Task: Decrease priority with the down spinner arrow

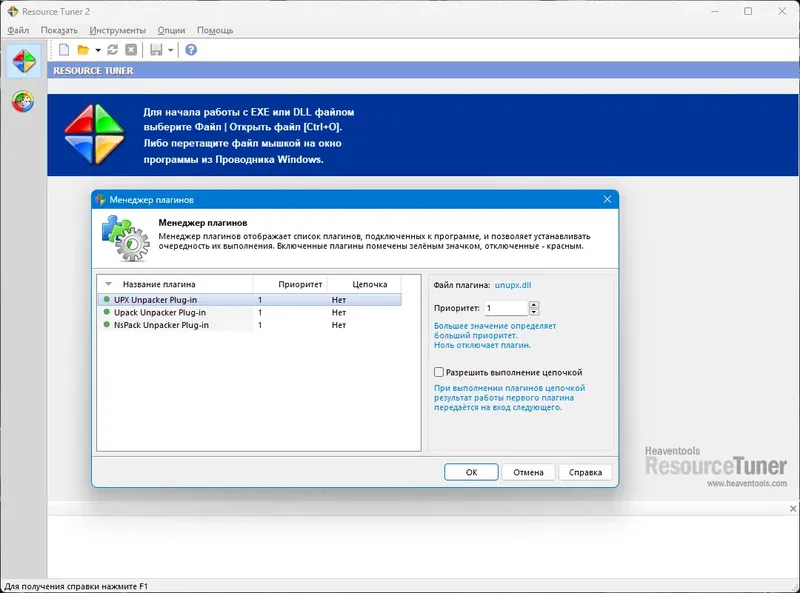Action: pos(534,312)
